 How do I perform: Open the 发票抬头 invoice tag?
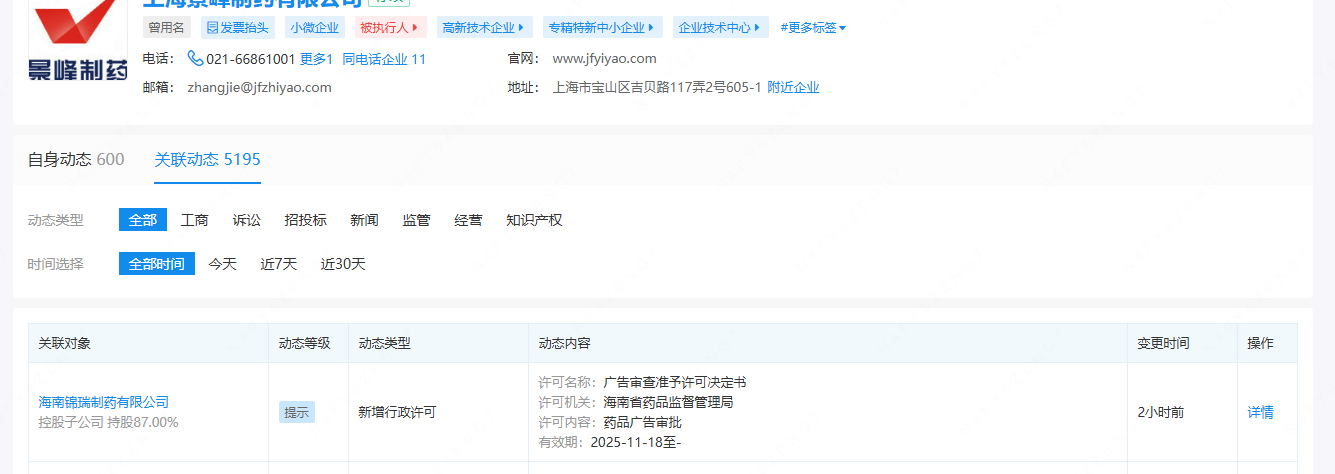(237, 28)
